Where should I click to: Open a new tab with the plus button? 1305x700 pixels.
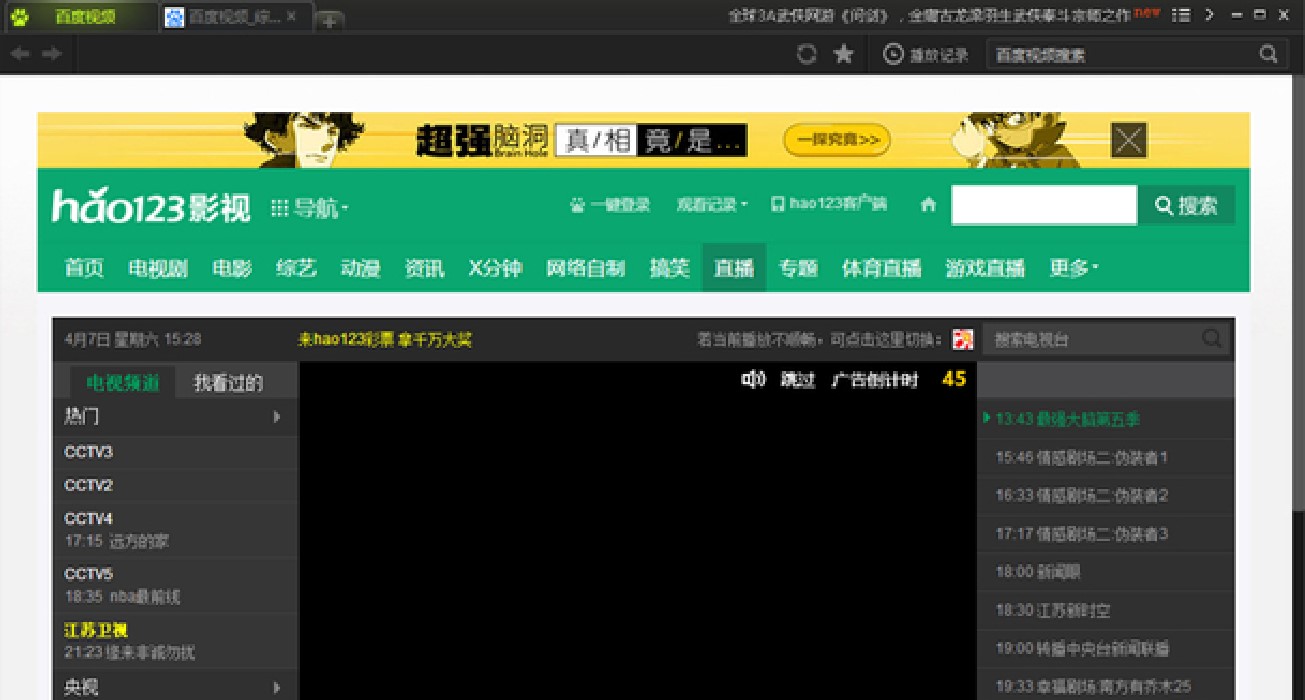pyautogui.click(x=331, y=18)
